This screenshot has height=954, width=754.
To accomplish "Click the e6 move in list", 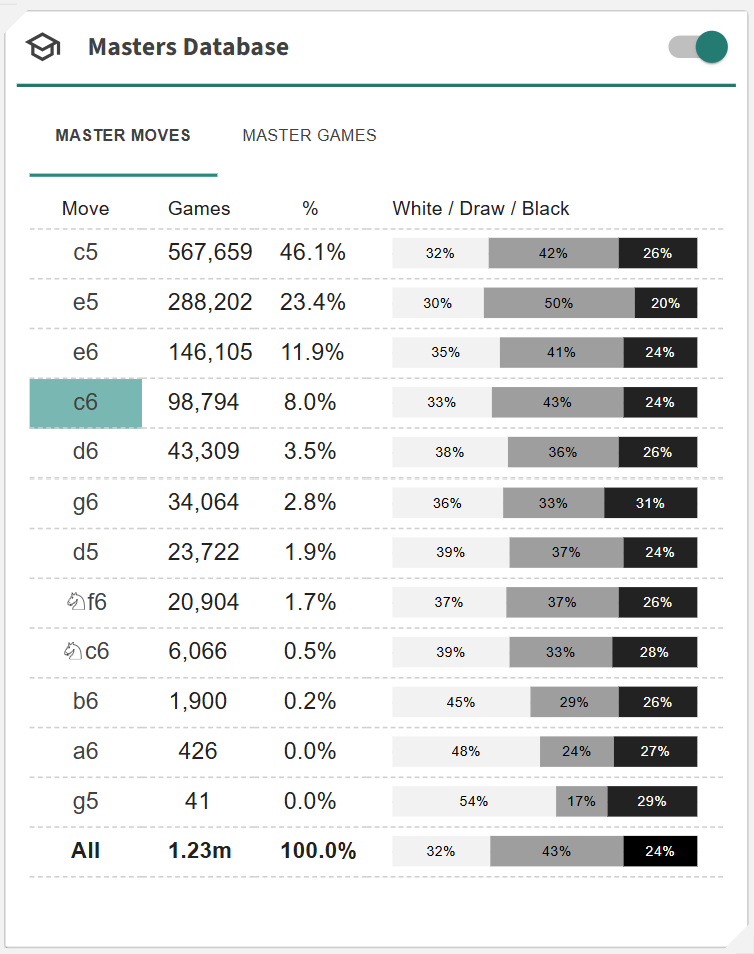I will (86, 353).
